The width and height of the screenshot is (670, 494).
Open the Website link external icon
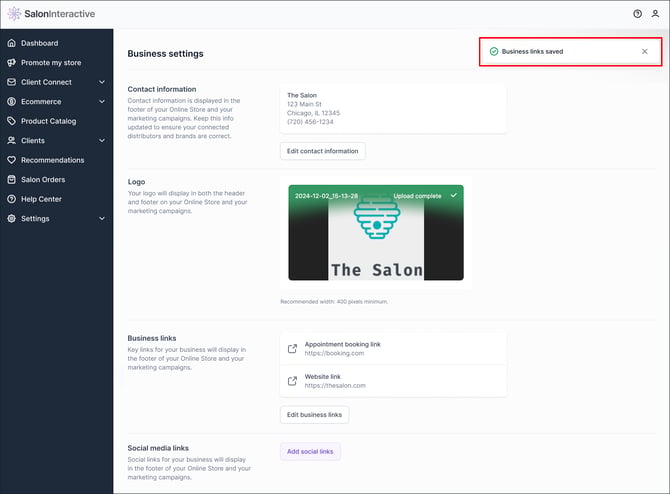292,381
